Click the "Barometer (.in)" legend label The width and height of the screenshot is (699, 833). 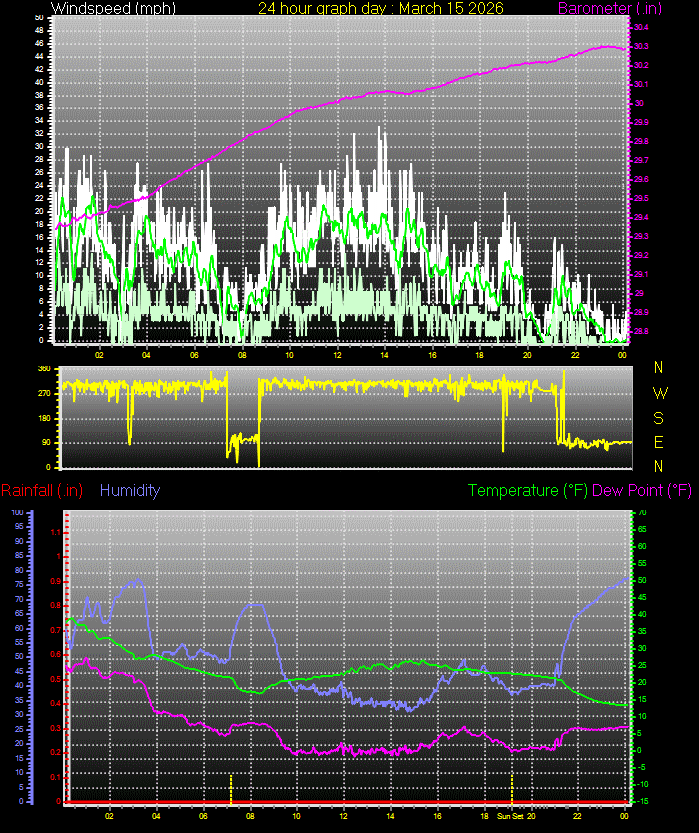tap(610, 8)
